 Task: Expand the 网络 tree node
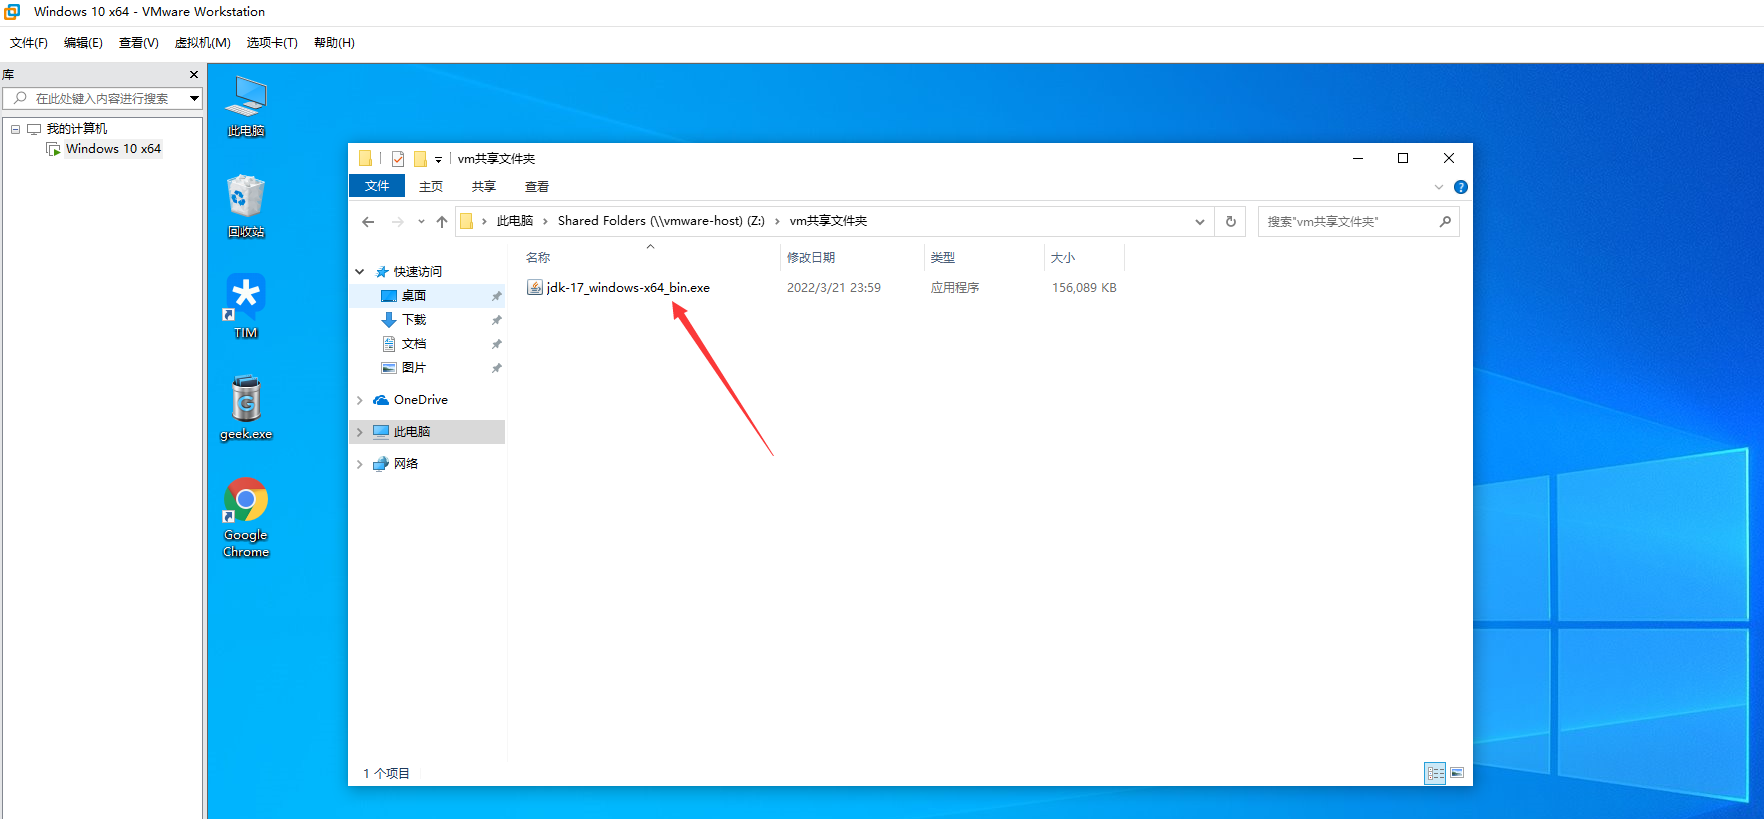point(360,464)
